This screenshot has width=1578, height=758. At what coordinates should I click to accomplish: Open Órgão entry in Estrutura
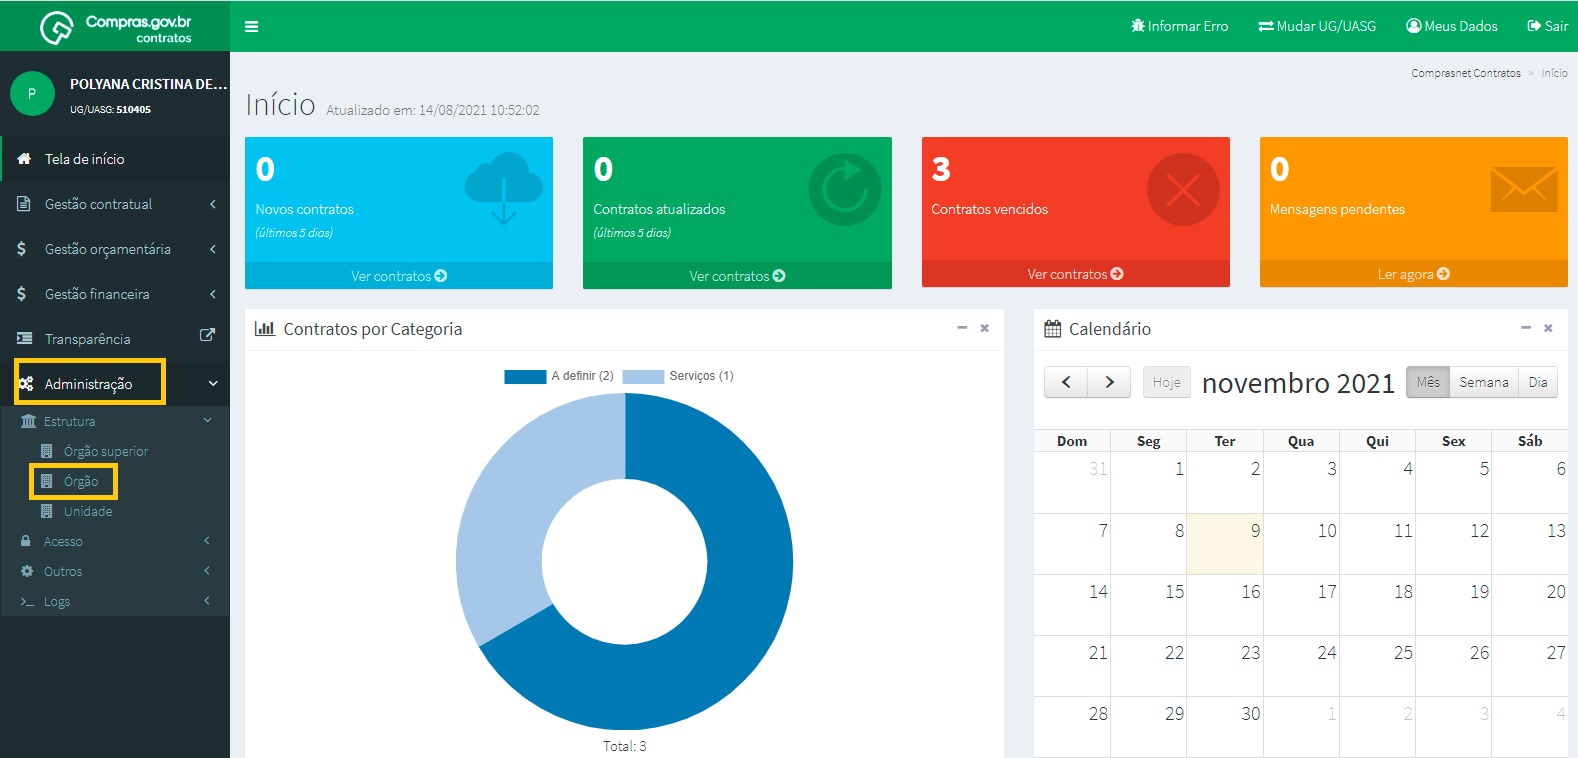click(81, 481)
